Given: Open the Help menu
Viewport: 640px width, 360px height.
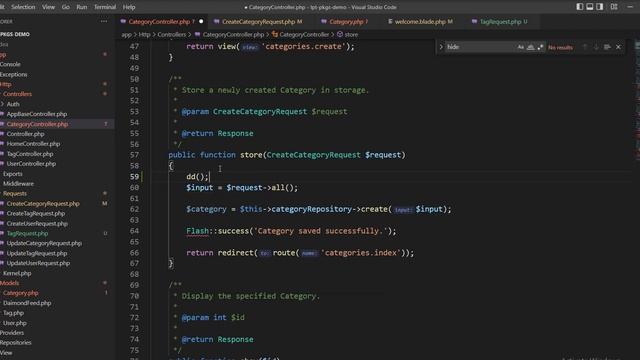Looking at the screenshot, I should click(x=129, y=7).
